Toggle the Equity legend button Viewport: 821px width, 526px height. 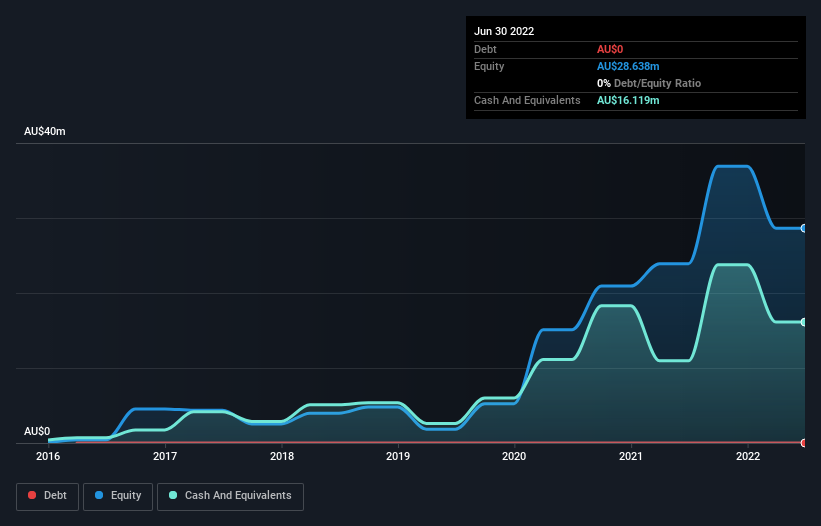(118, 496)
